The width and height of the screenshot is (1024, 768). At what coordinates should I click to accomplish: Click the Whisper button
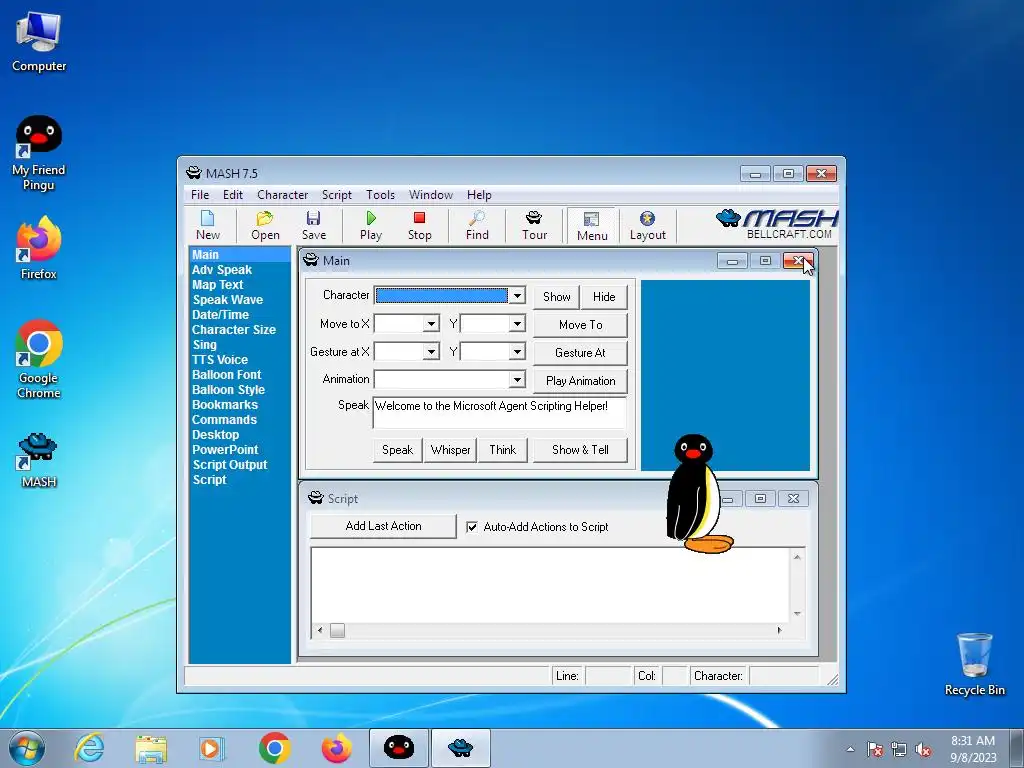(x=450, y=450)
